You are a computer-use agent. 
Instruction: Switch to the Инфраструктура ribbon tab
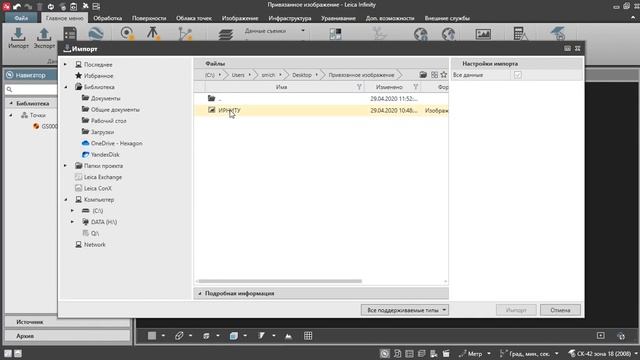click(x=290, y=18)
